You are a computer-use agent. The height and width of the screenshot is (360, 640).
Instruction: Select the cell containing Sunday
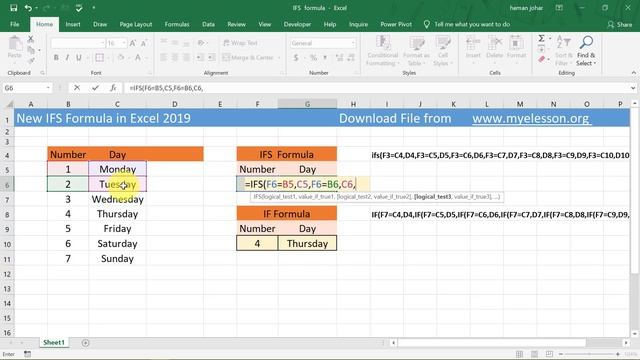118,258
